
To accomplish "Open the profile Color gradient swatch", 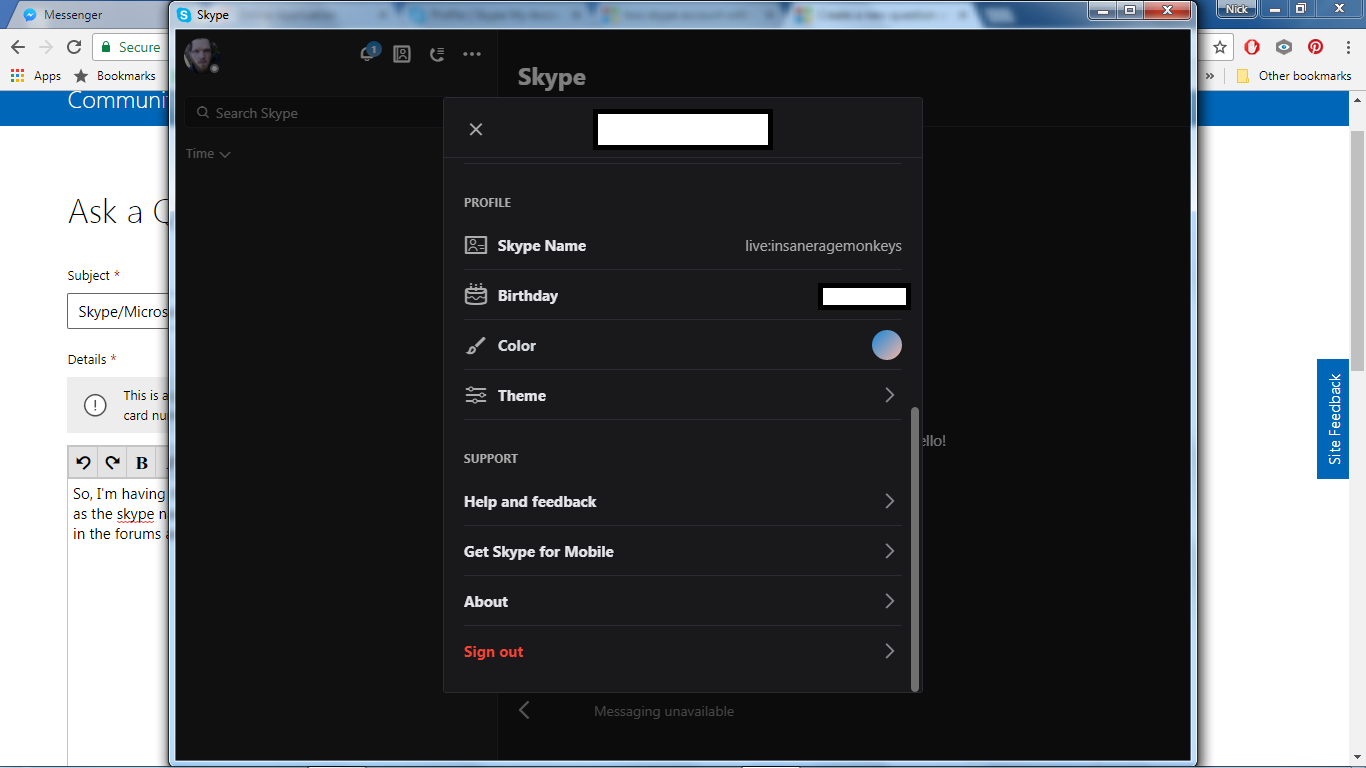I will 887,345.
